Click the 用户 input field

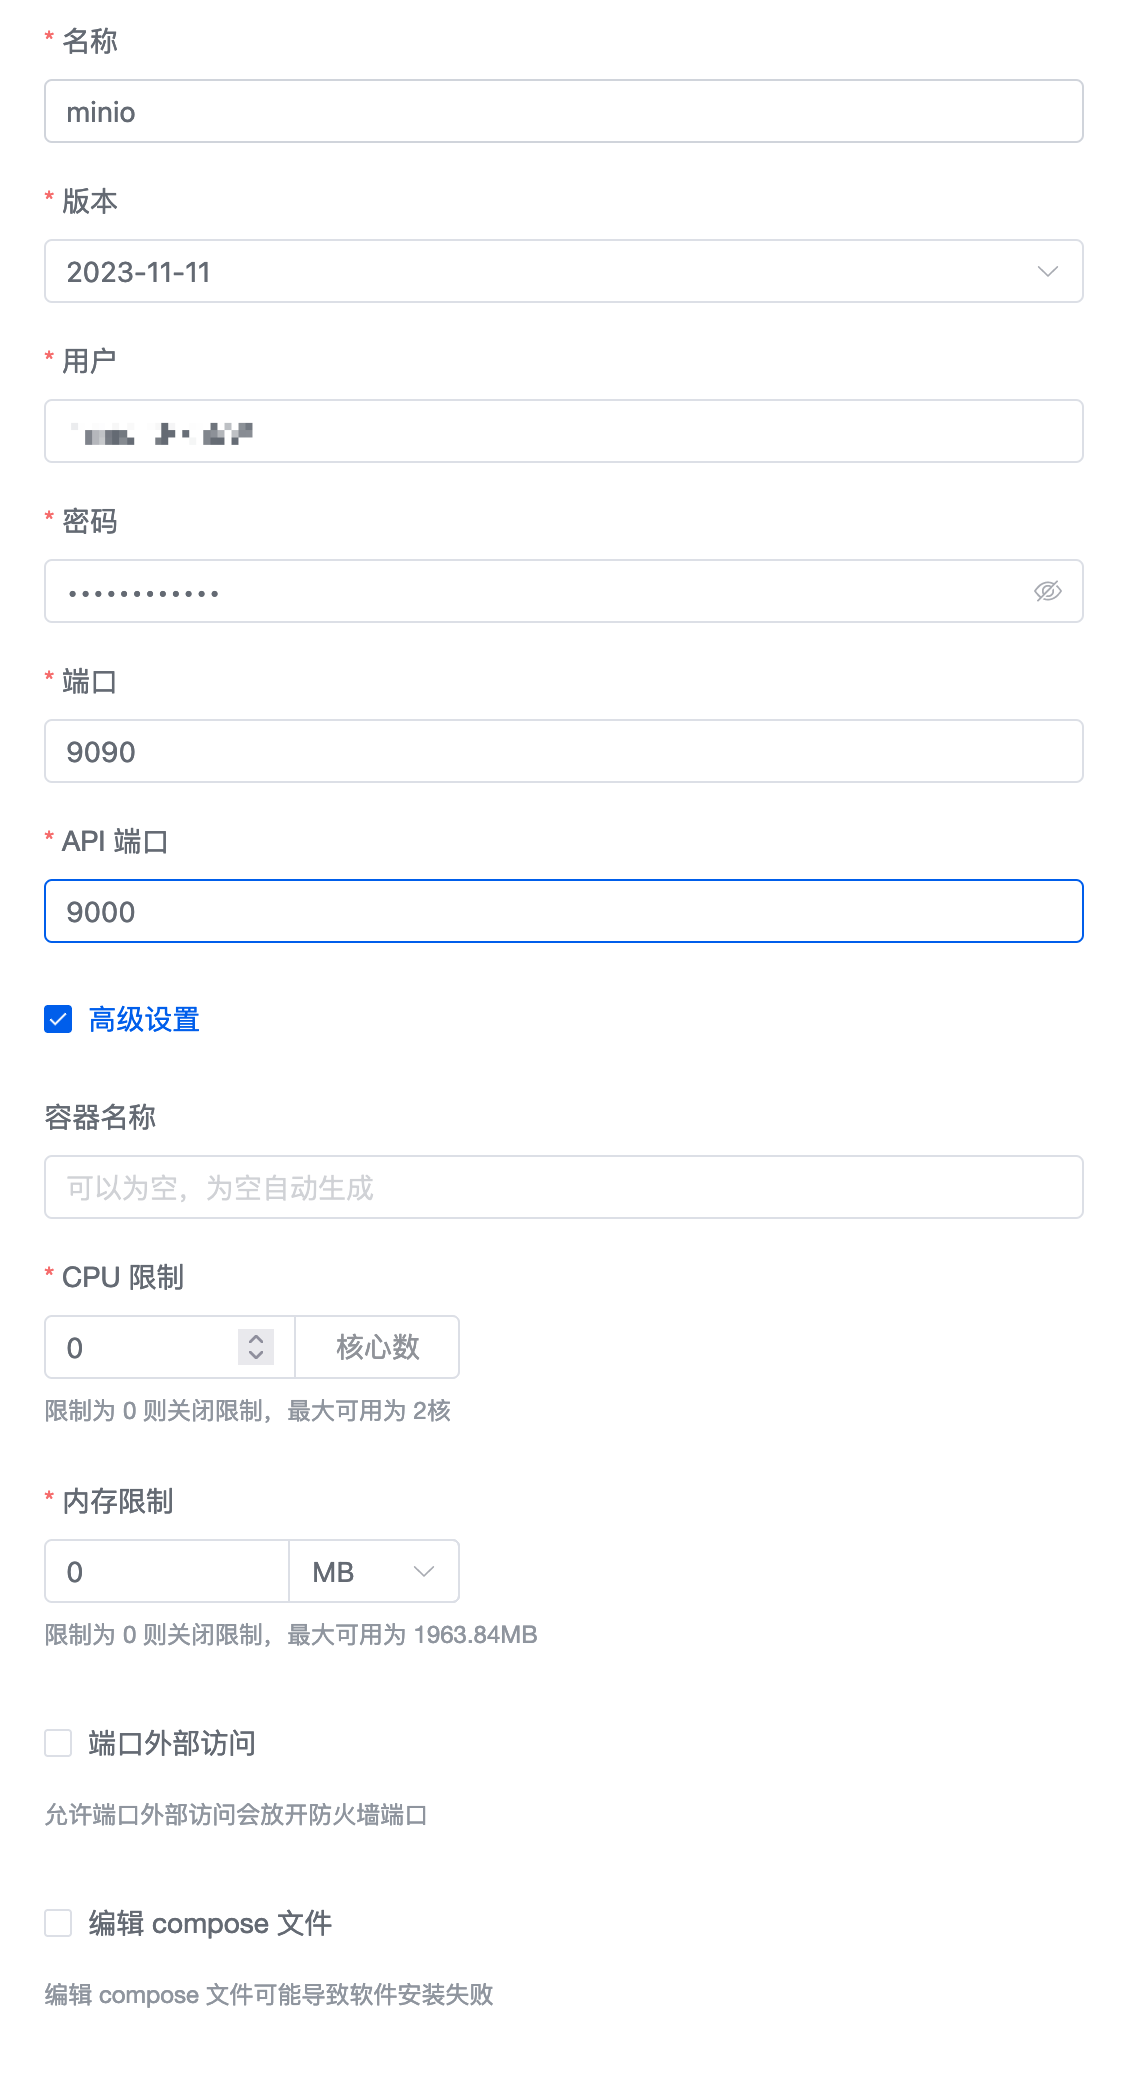click(563, 431)
